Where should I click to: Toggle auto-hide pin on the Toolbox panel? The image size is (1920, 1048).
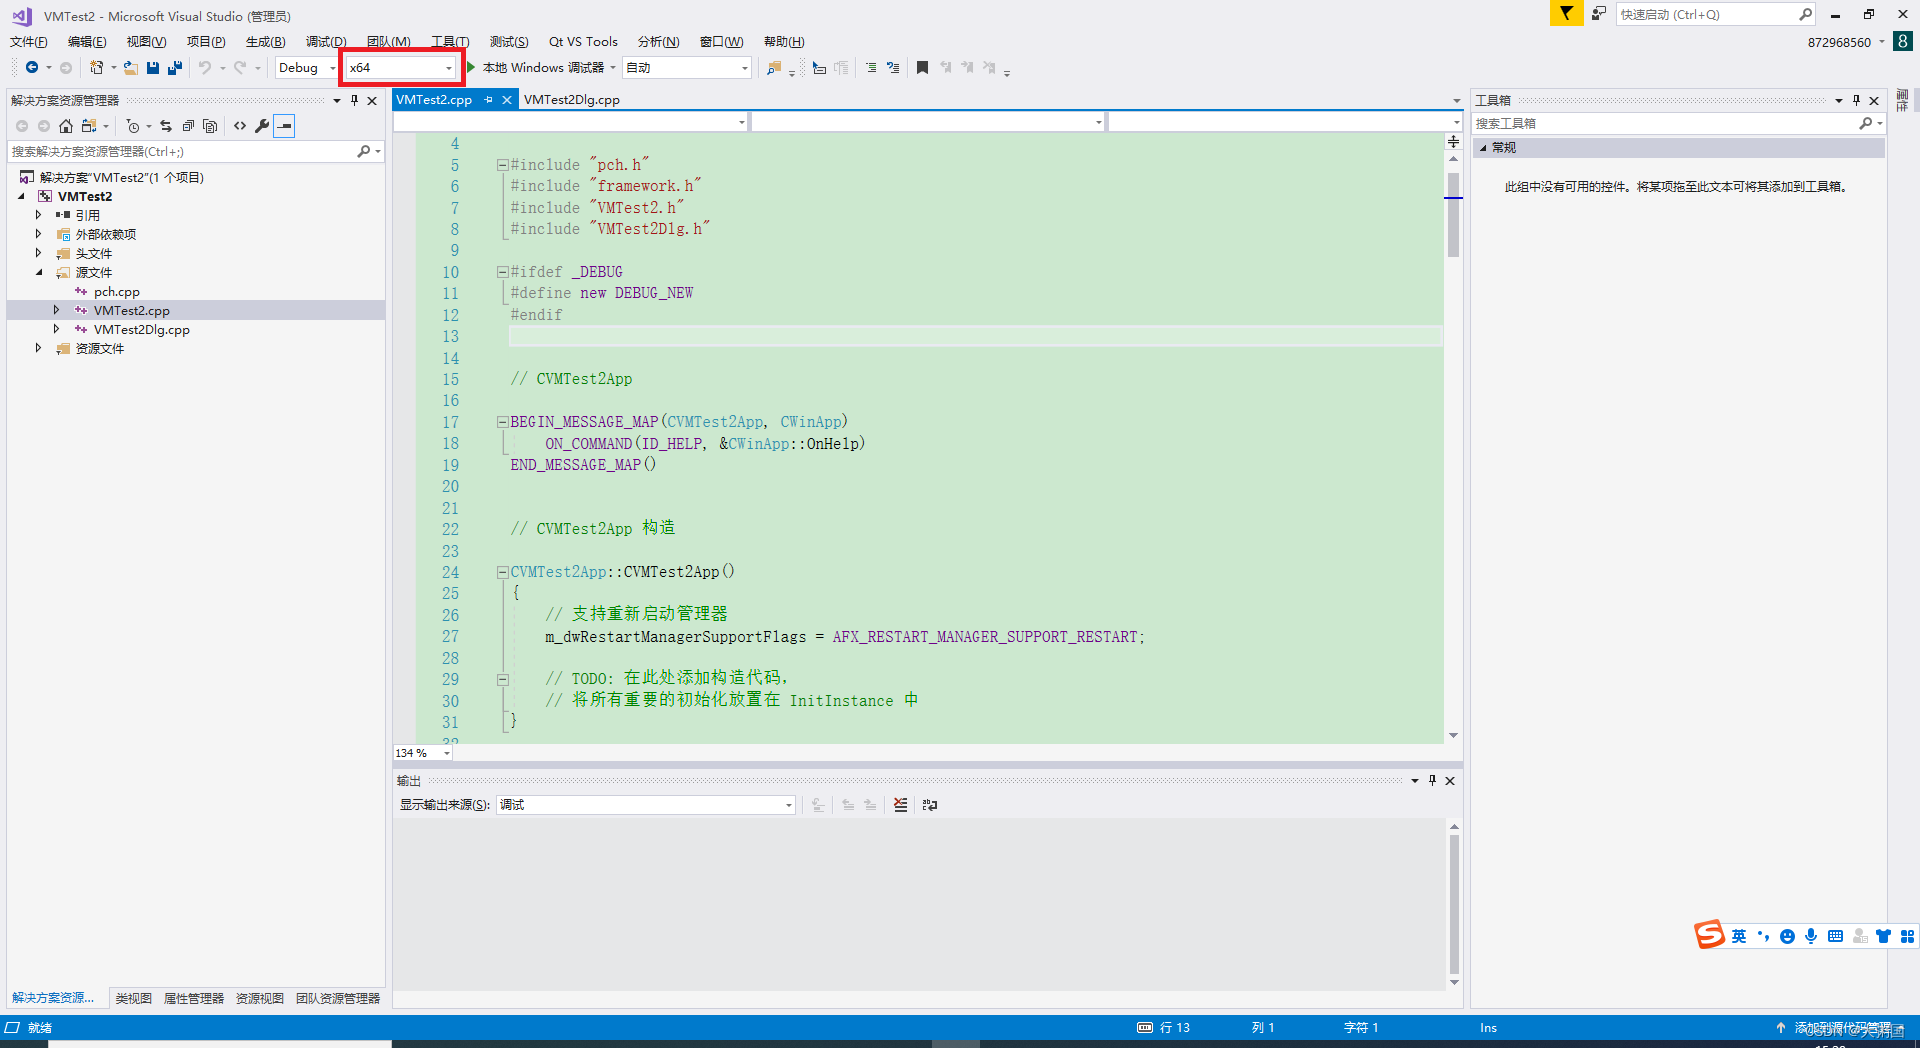click(x=1856, y=100)
